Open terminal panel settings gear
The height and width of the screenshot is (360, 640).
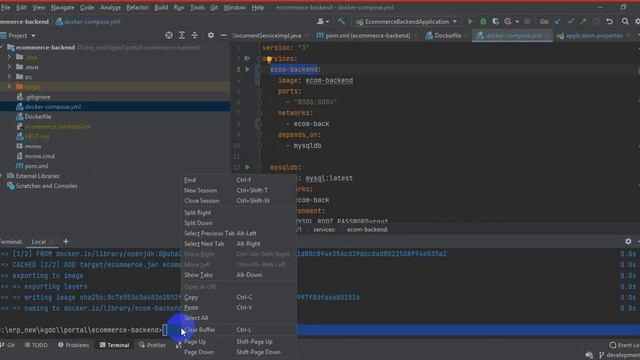[628, 242]
